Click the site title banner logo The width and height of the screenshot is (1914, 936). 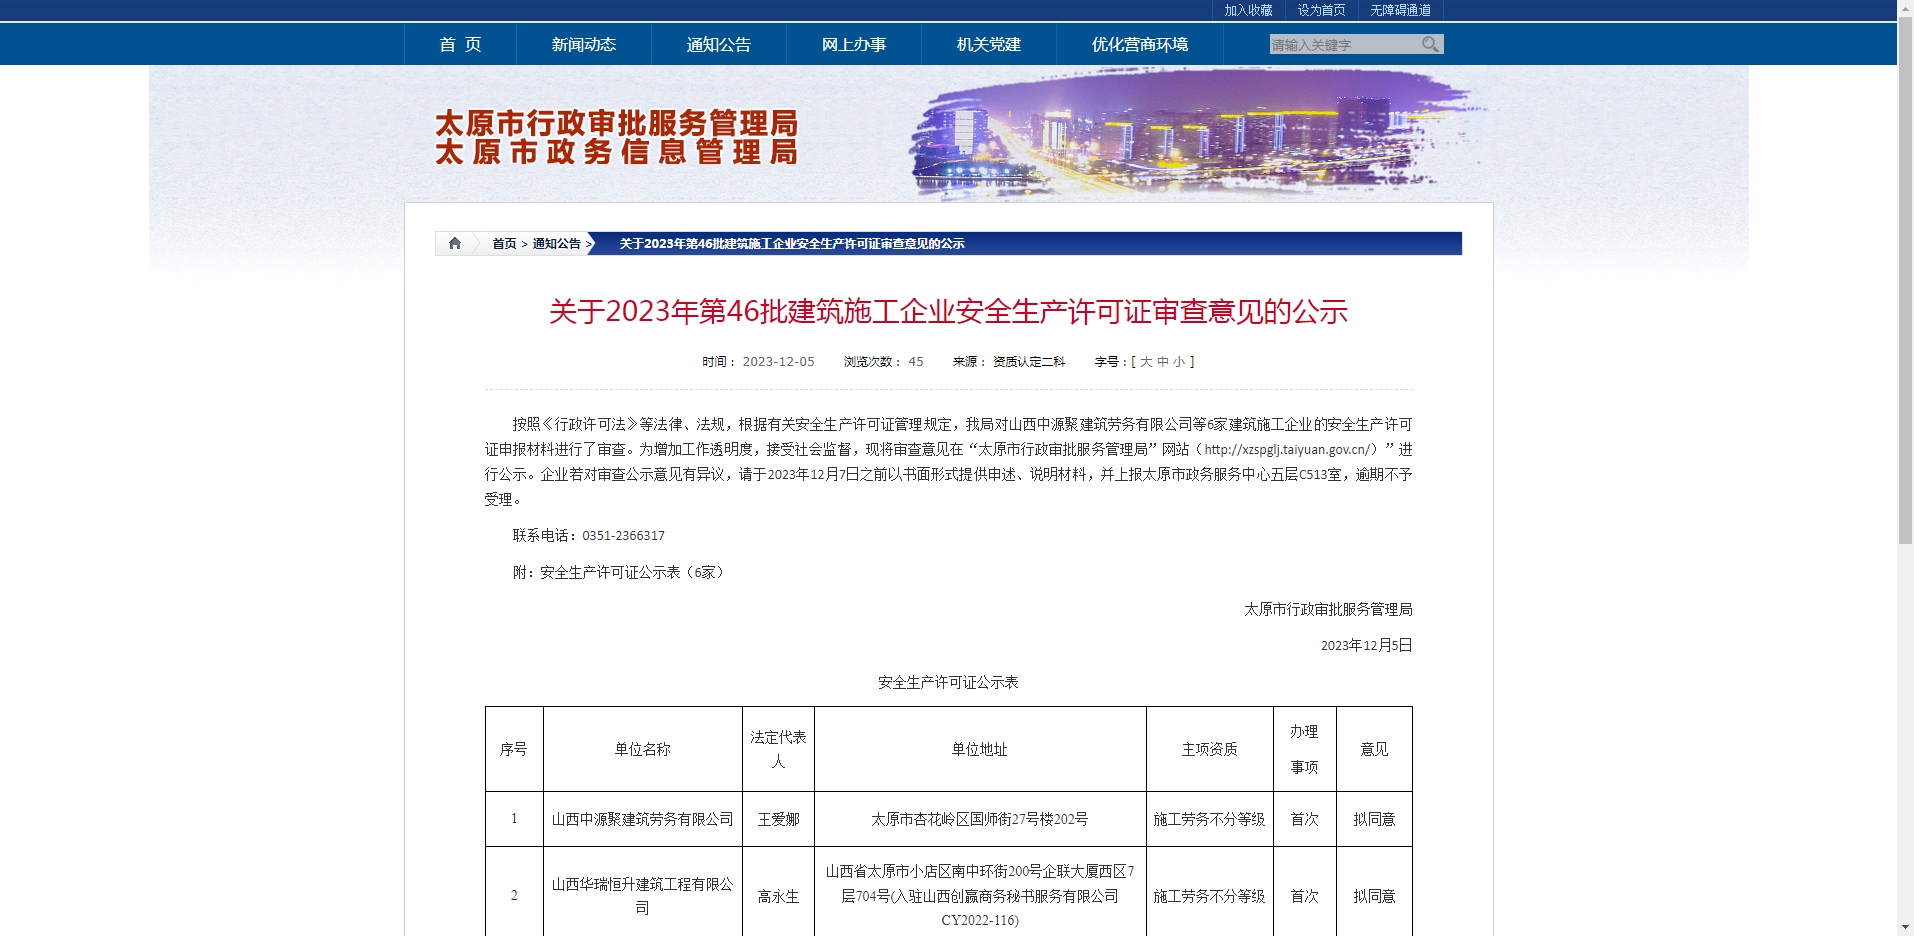click(616, 137)
